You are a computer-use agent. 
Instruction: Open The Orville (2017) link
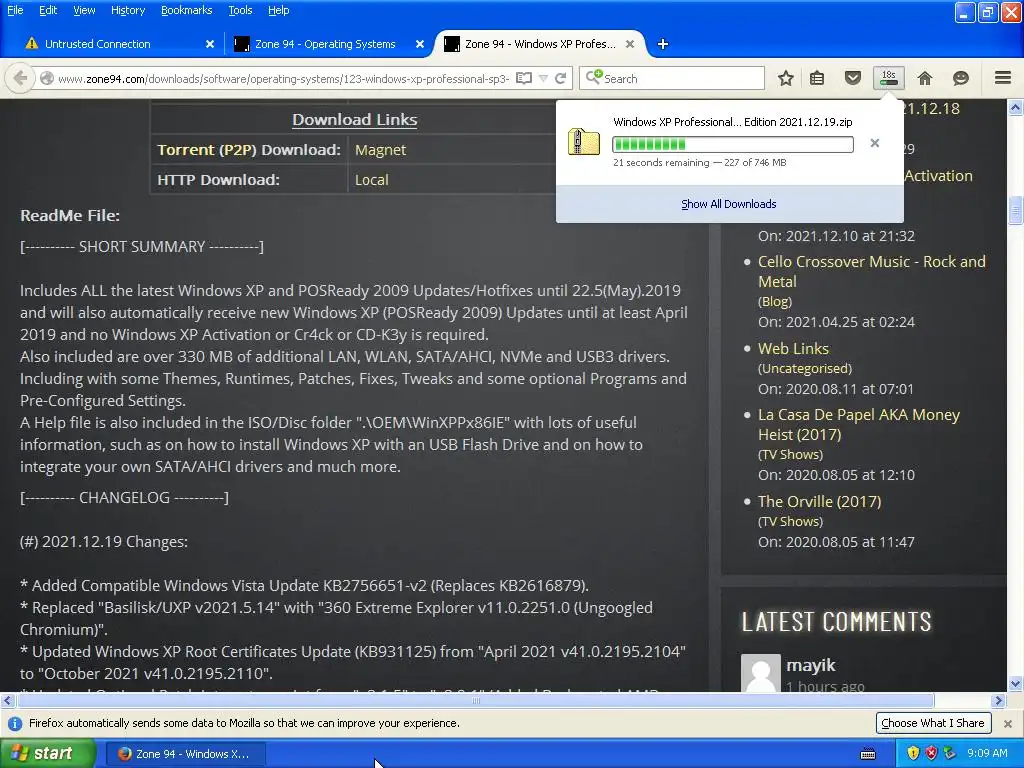click(819, 502)
